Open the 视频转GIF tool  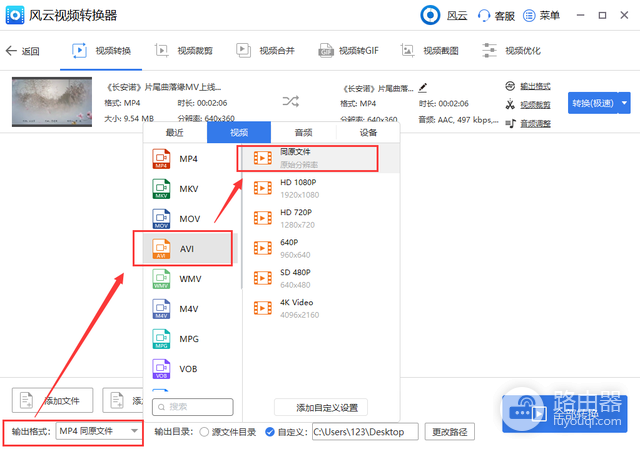click(x=348, y=51)
